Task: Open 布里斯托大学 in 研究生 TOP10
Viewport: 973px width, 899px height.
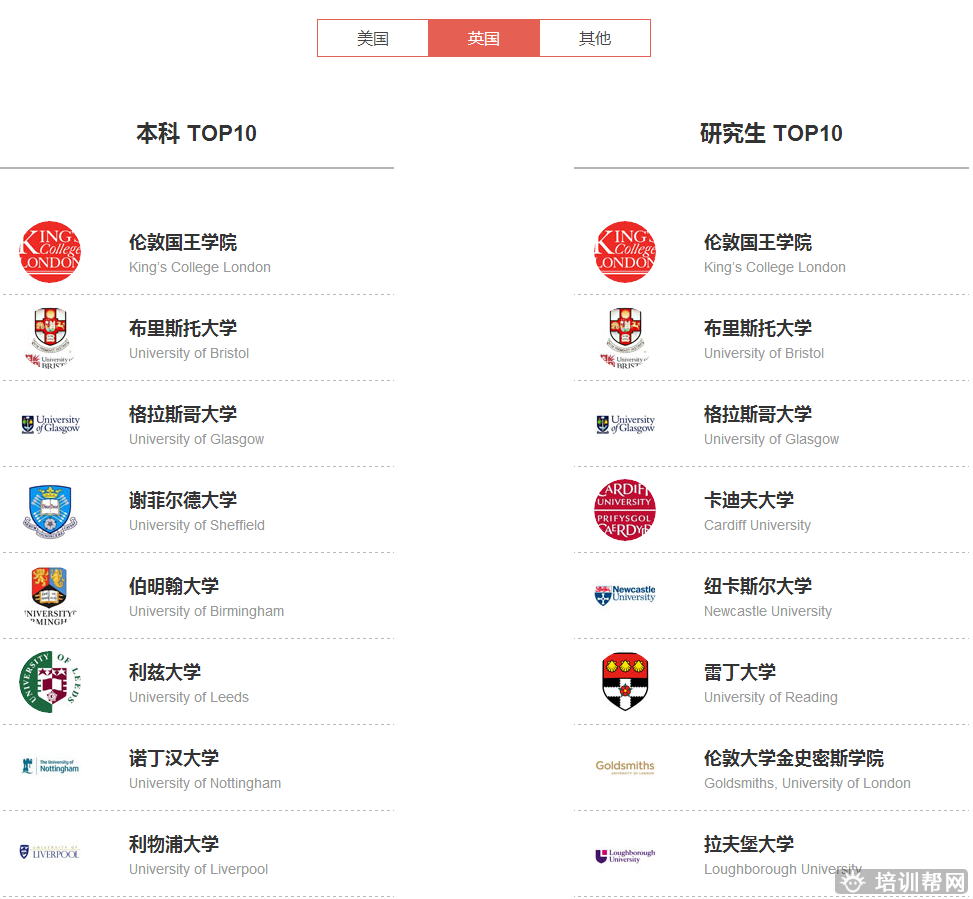Action: (758, 328)
